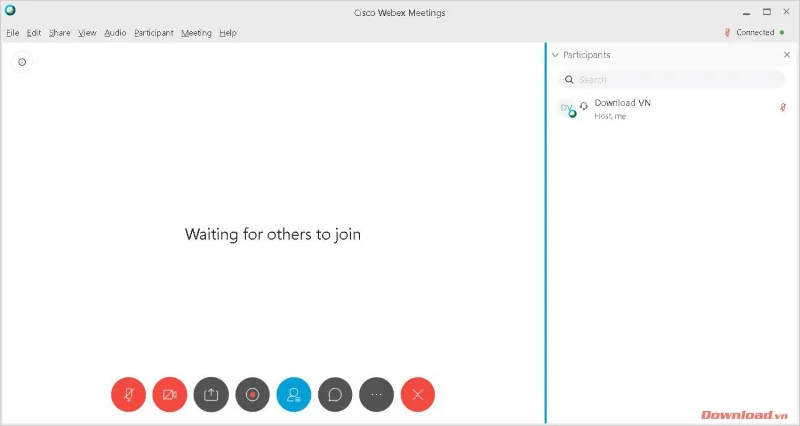Click the DV avatar of Download VN
800x426 pixels.
pyautogui.click(x=567, y=108)
